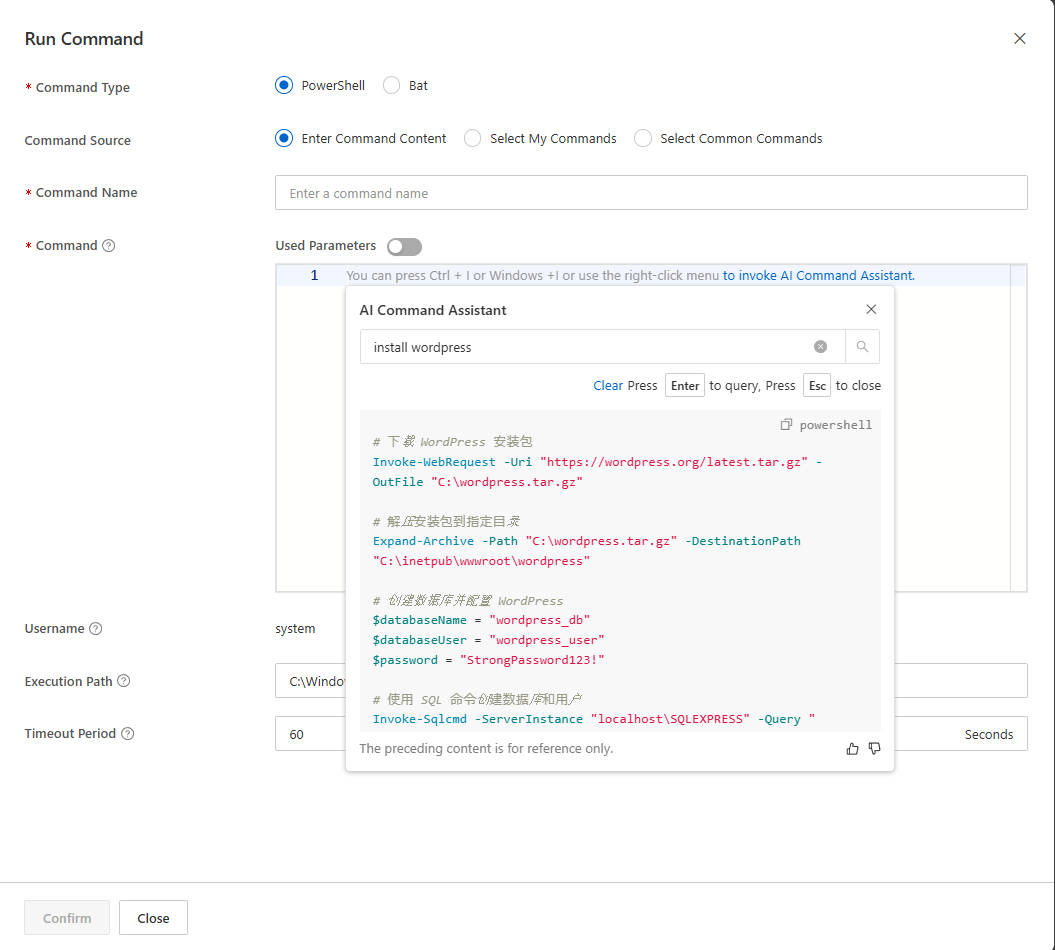
Task: Click the $databaseName variable line
Action: pos(481,620)
